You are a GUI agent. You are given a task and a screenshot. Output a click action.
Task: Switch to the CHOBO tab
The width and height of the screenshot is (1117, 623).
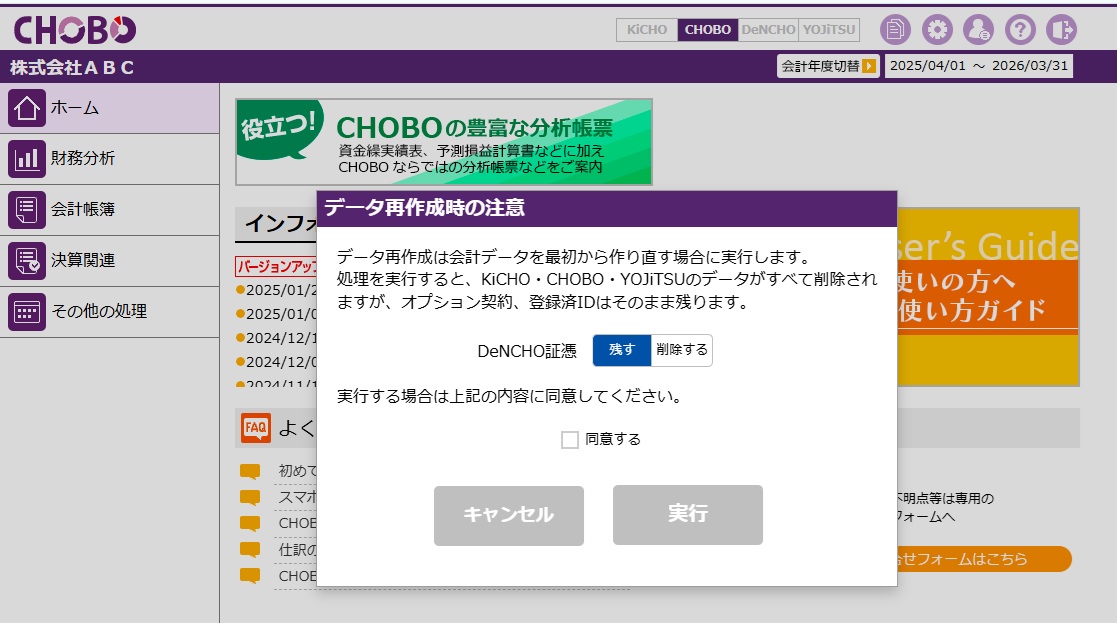click(707, 30)
